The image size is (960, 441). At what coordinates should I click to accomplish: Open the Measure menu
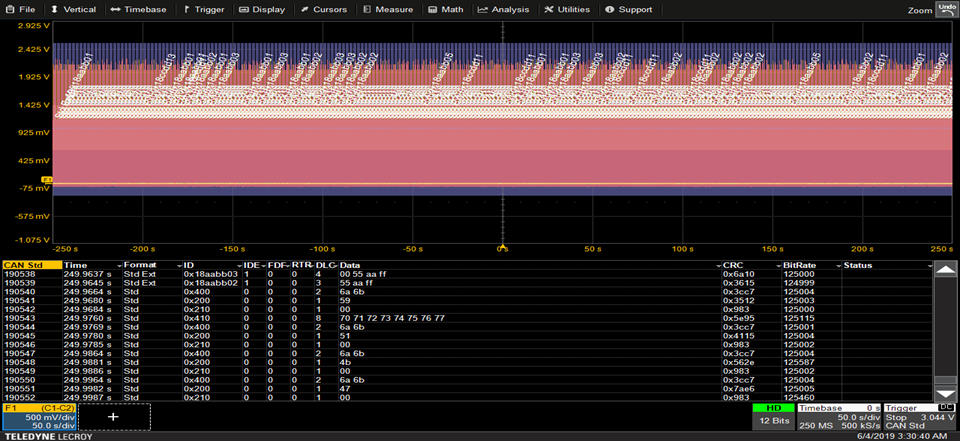pyautogui.click(x=387, y=9)
